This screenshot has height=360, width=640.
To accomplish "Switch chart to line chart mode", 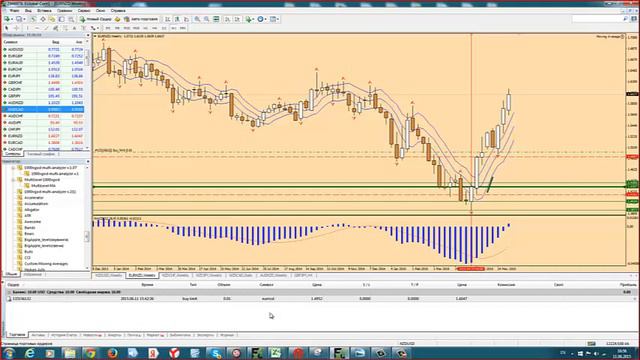I will 187,19.
